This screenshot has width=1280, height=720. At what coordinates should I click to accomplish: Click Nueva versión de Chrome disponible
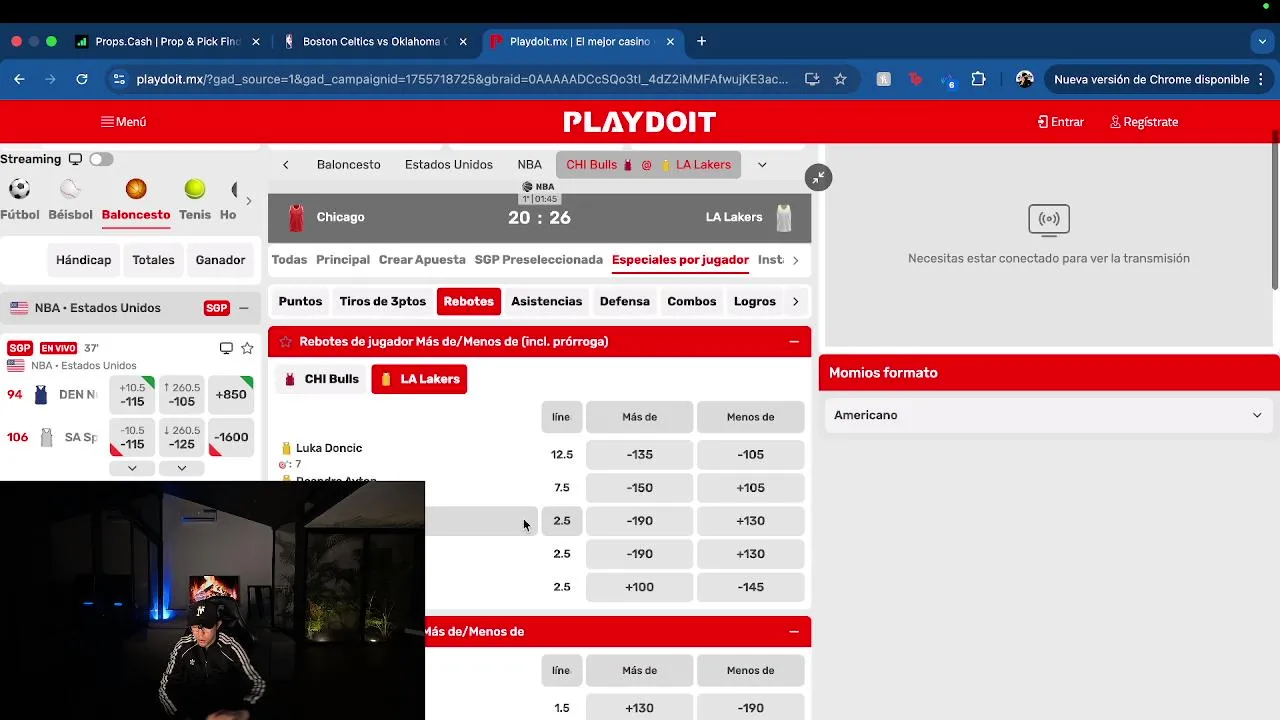pos(1158,79)
